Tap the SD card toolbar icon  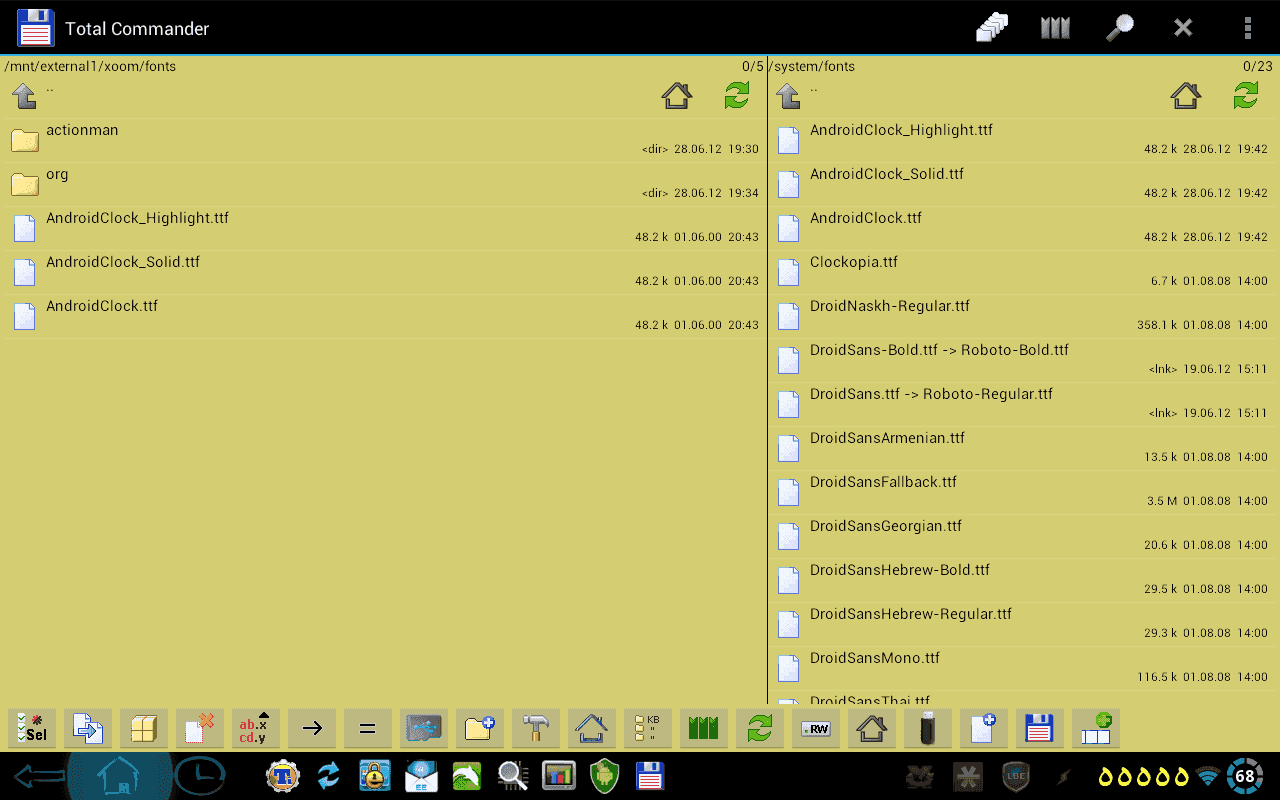(424, 729)
